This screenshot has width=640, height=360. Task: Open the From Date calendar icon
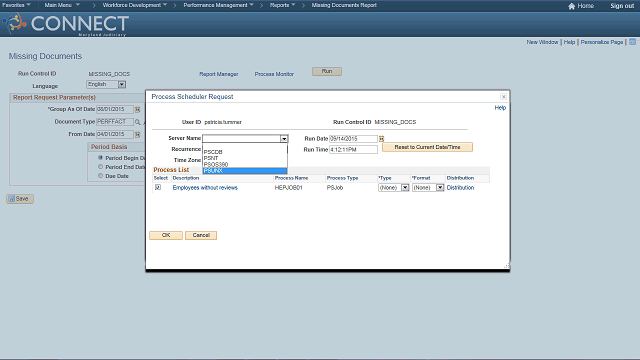click(138, 134)
